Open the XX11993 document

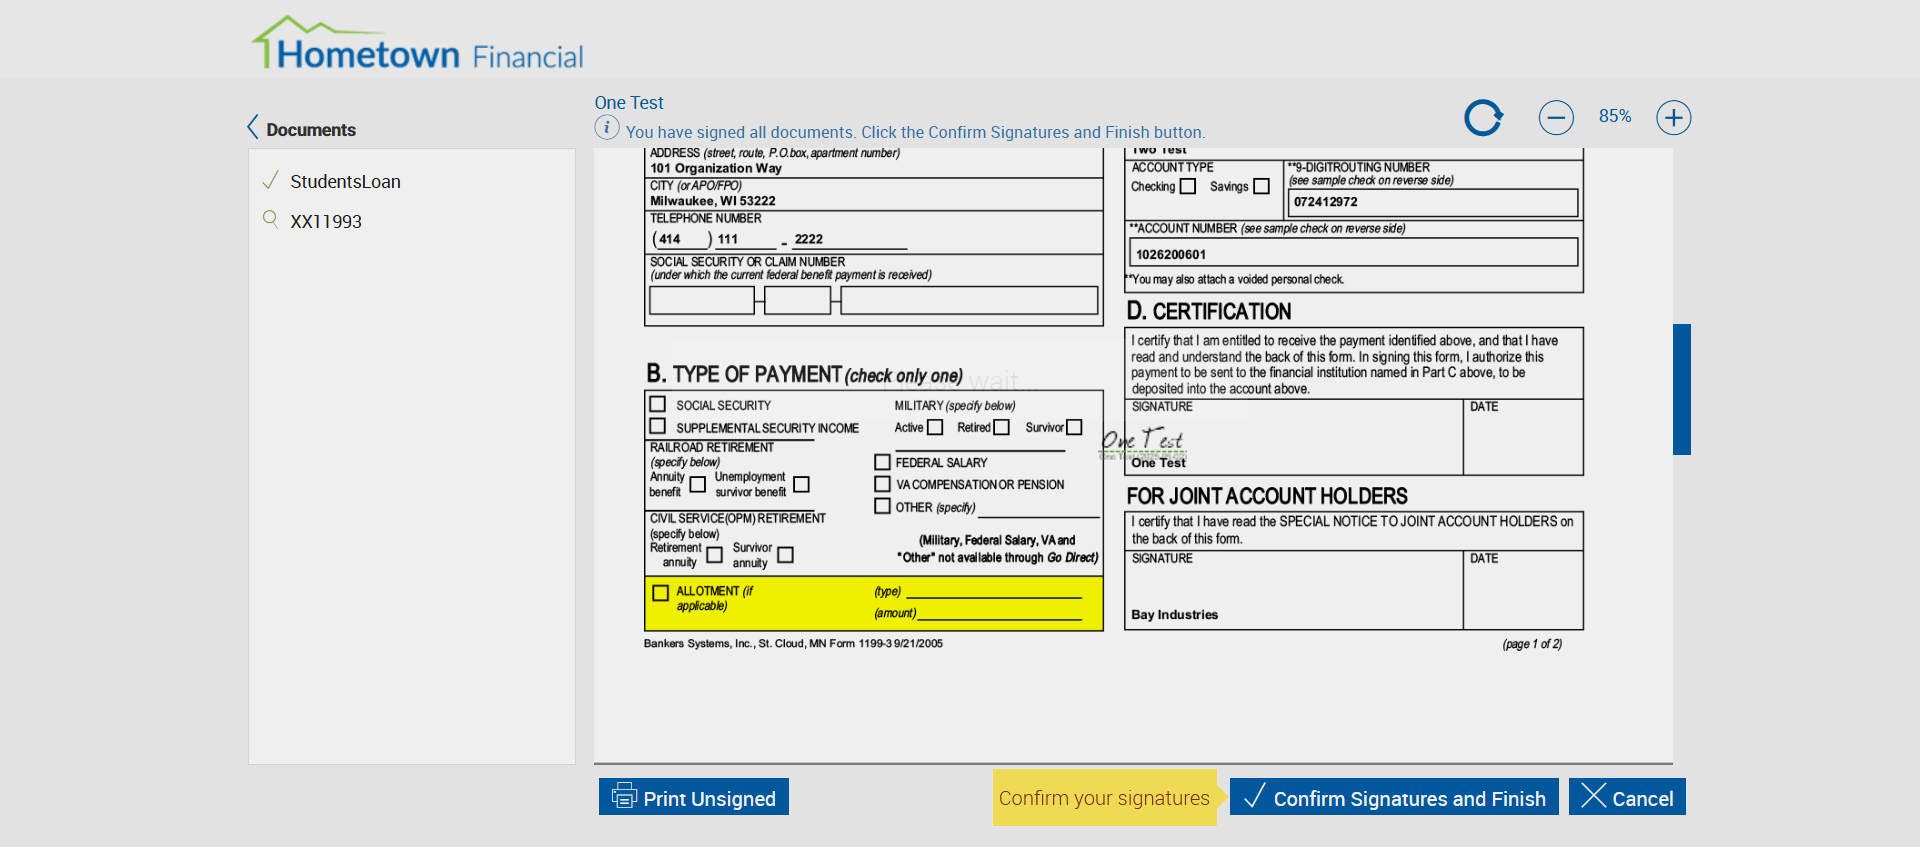click(x=326, y=221)
